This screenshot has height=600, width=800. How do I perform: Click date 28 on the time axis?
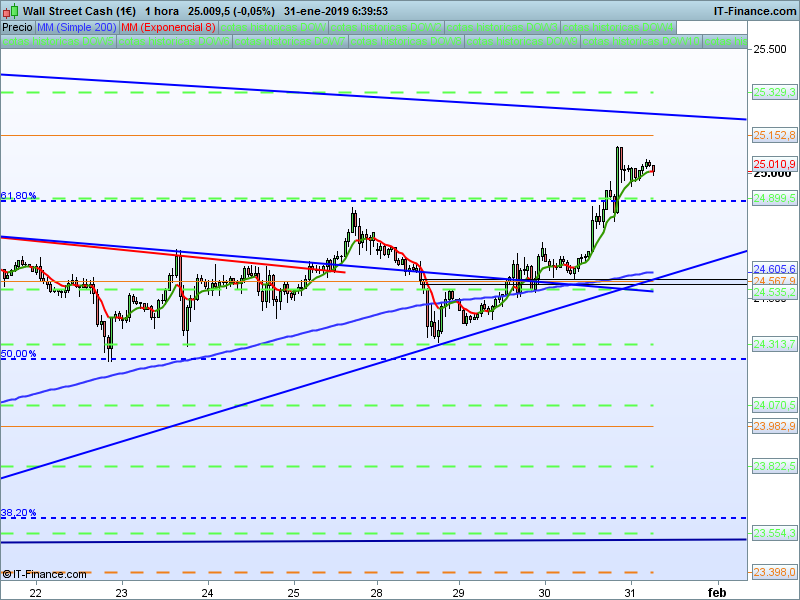[377, 592]
